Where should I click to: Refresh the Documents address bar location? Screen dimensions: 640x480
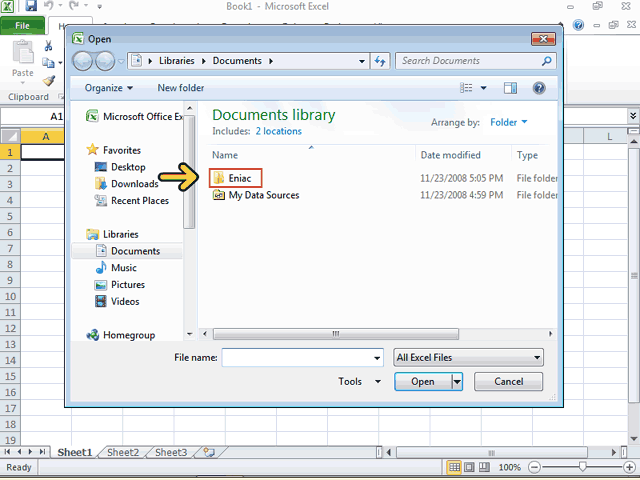[x=380, y=61]
